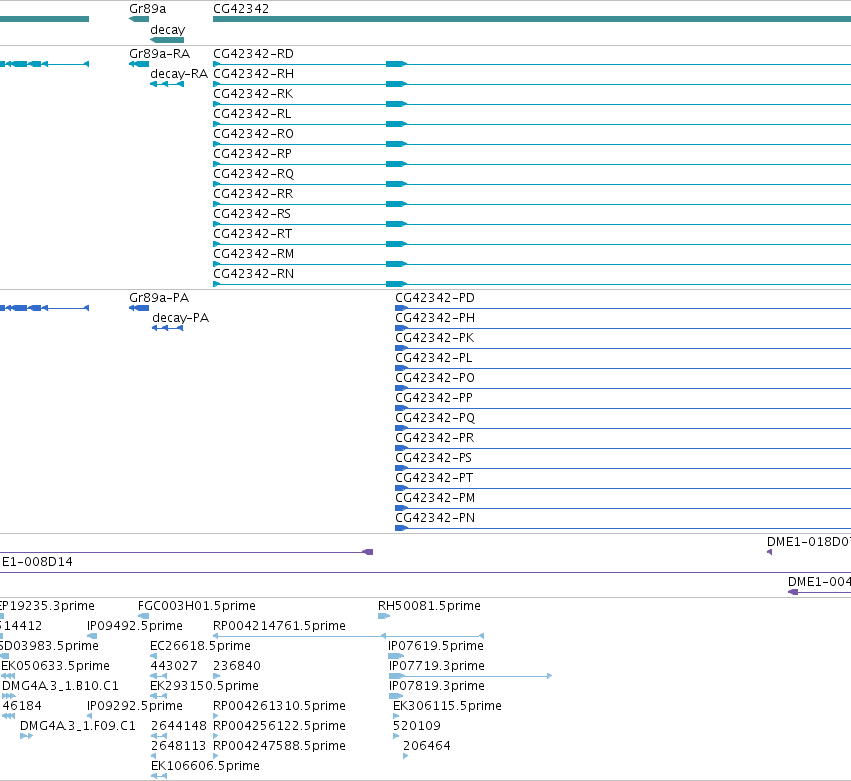Select EST IP09492.5prime

pyautogui.click(x=135, y=626)
